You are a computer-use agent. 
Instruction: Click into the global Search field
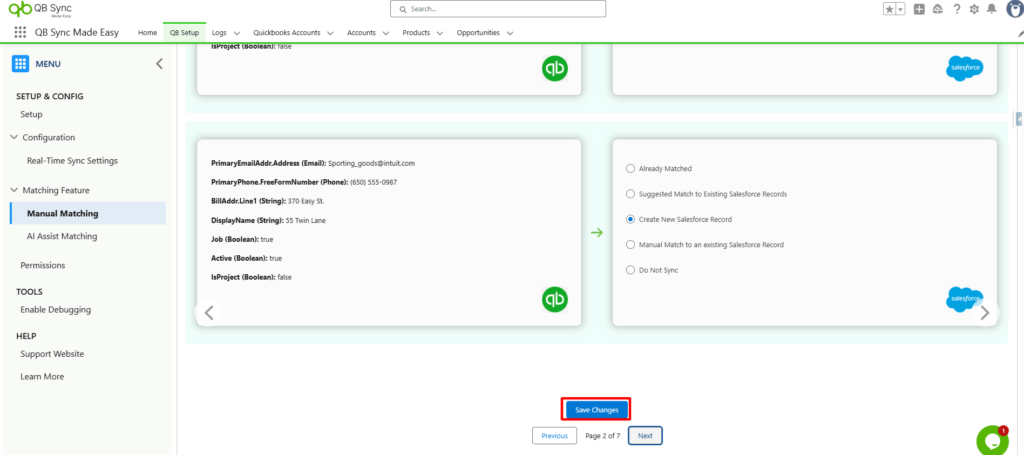coord(498,9)
